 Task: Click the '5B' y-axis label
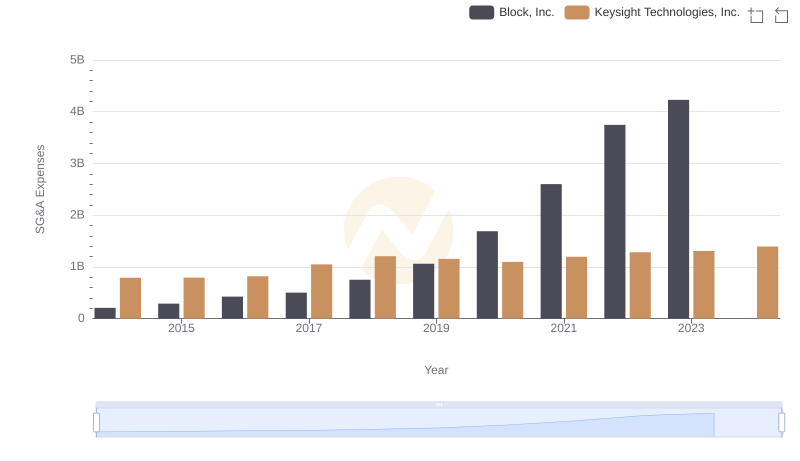pyautogui.click(x=77, y=60)
